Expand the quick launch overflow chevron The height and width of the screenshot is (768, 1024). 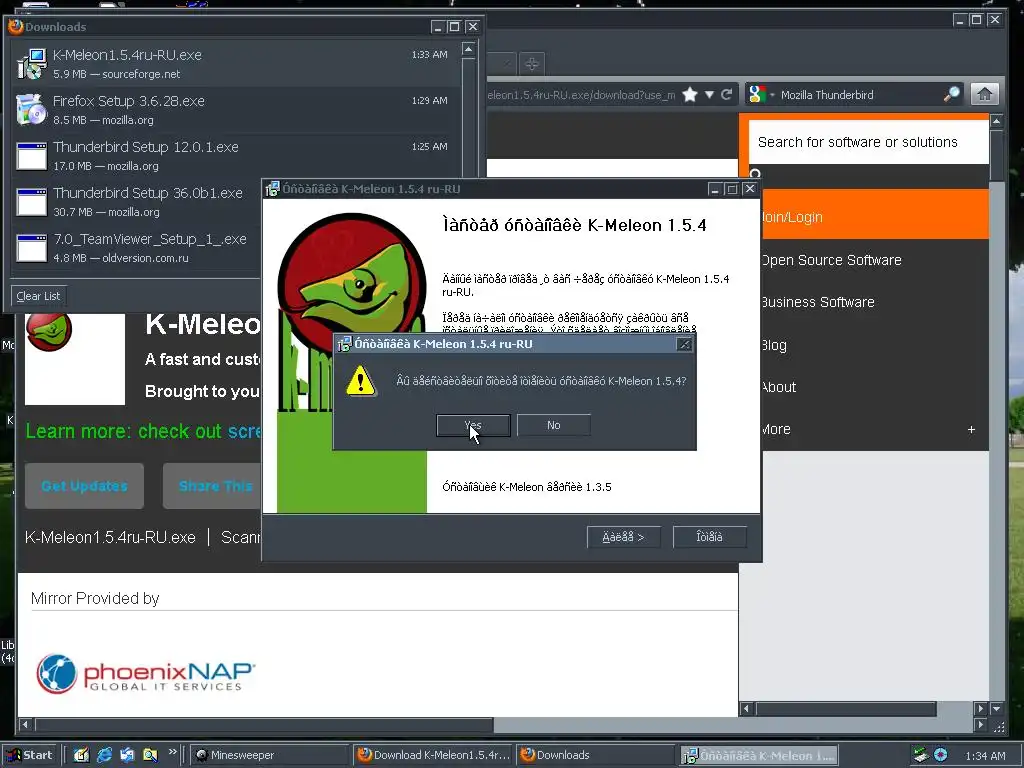(x=172, y=752)
